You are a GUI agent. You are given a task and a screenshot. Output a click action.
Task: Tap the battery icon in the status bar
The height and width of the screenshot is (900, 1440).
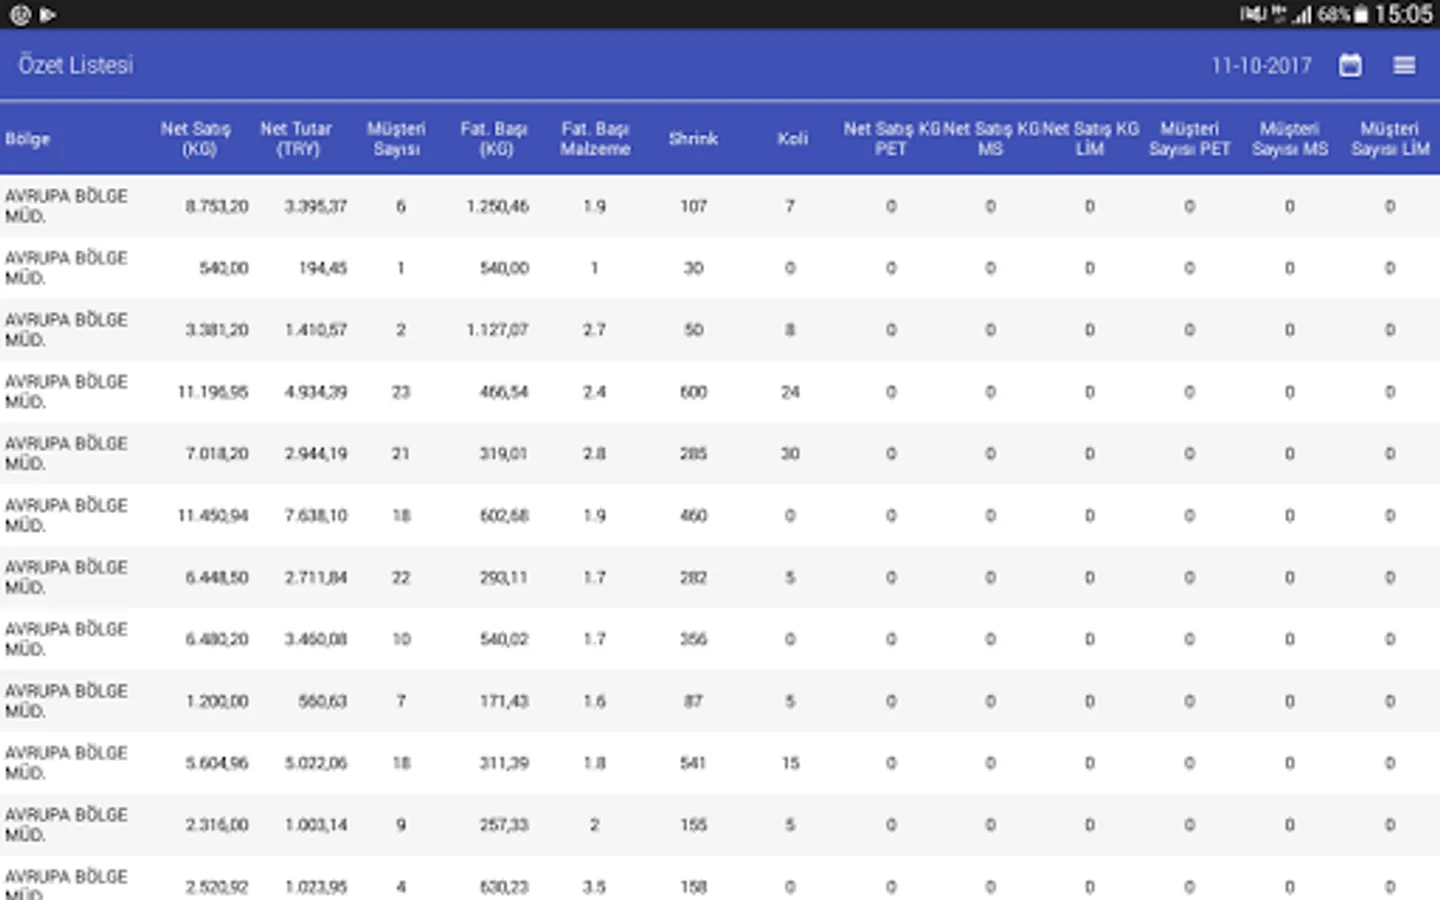pos(1361,14)
